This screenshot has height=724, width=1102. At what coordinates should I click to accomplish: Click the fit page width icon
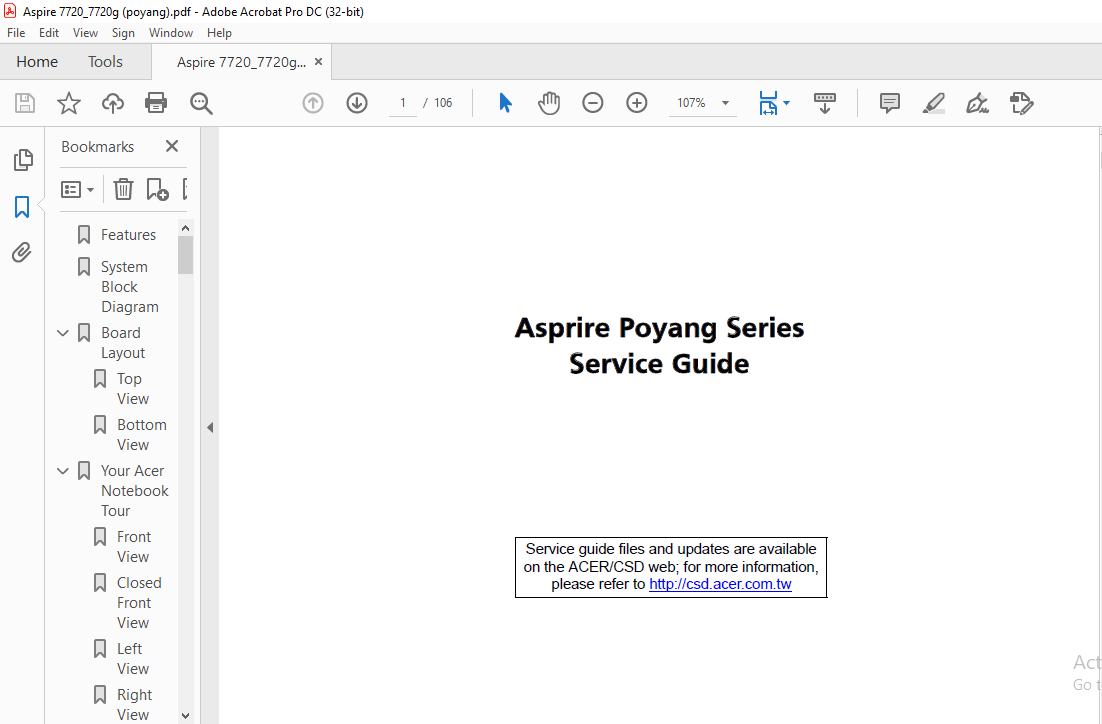click(x=768, y=103)
